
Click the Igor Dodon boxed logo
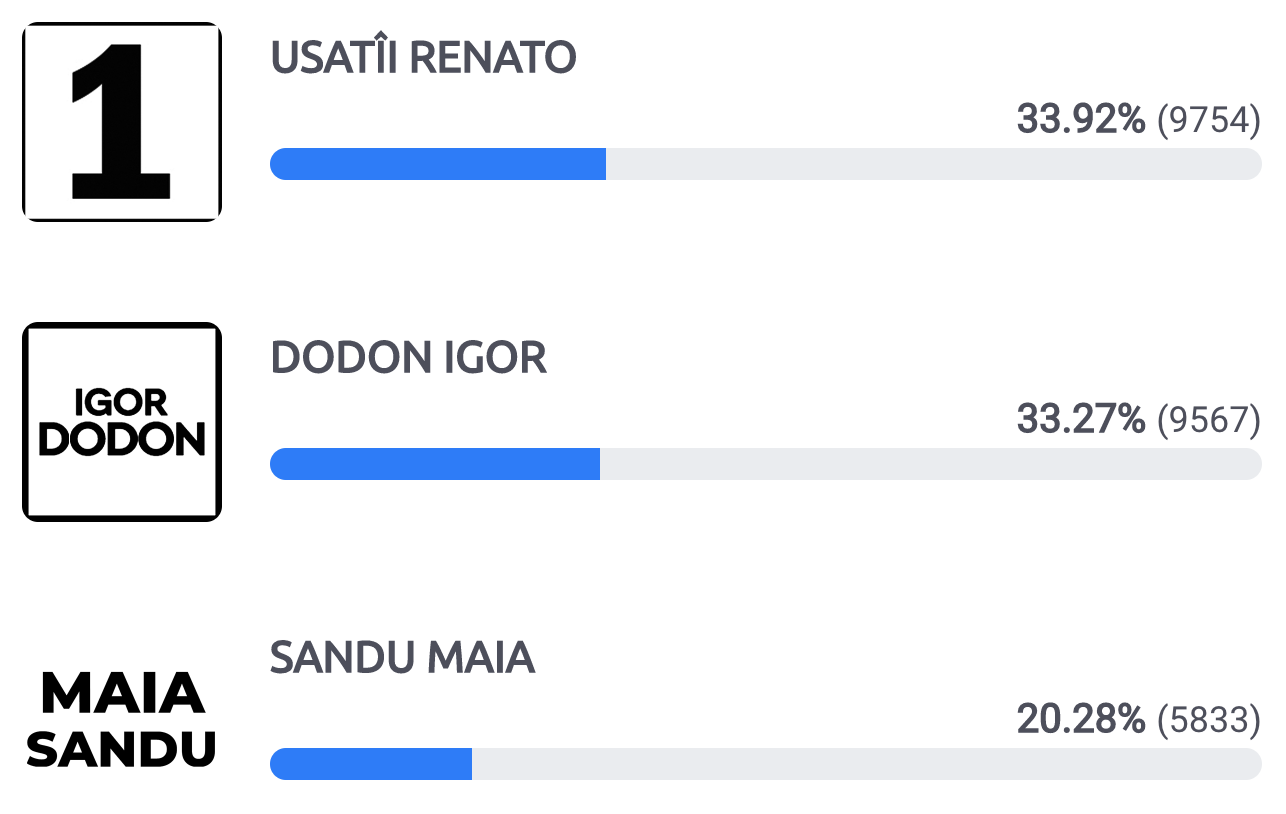pos(122,422)
